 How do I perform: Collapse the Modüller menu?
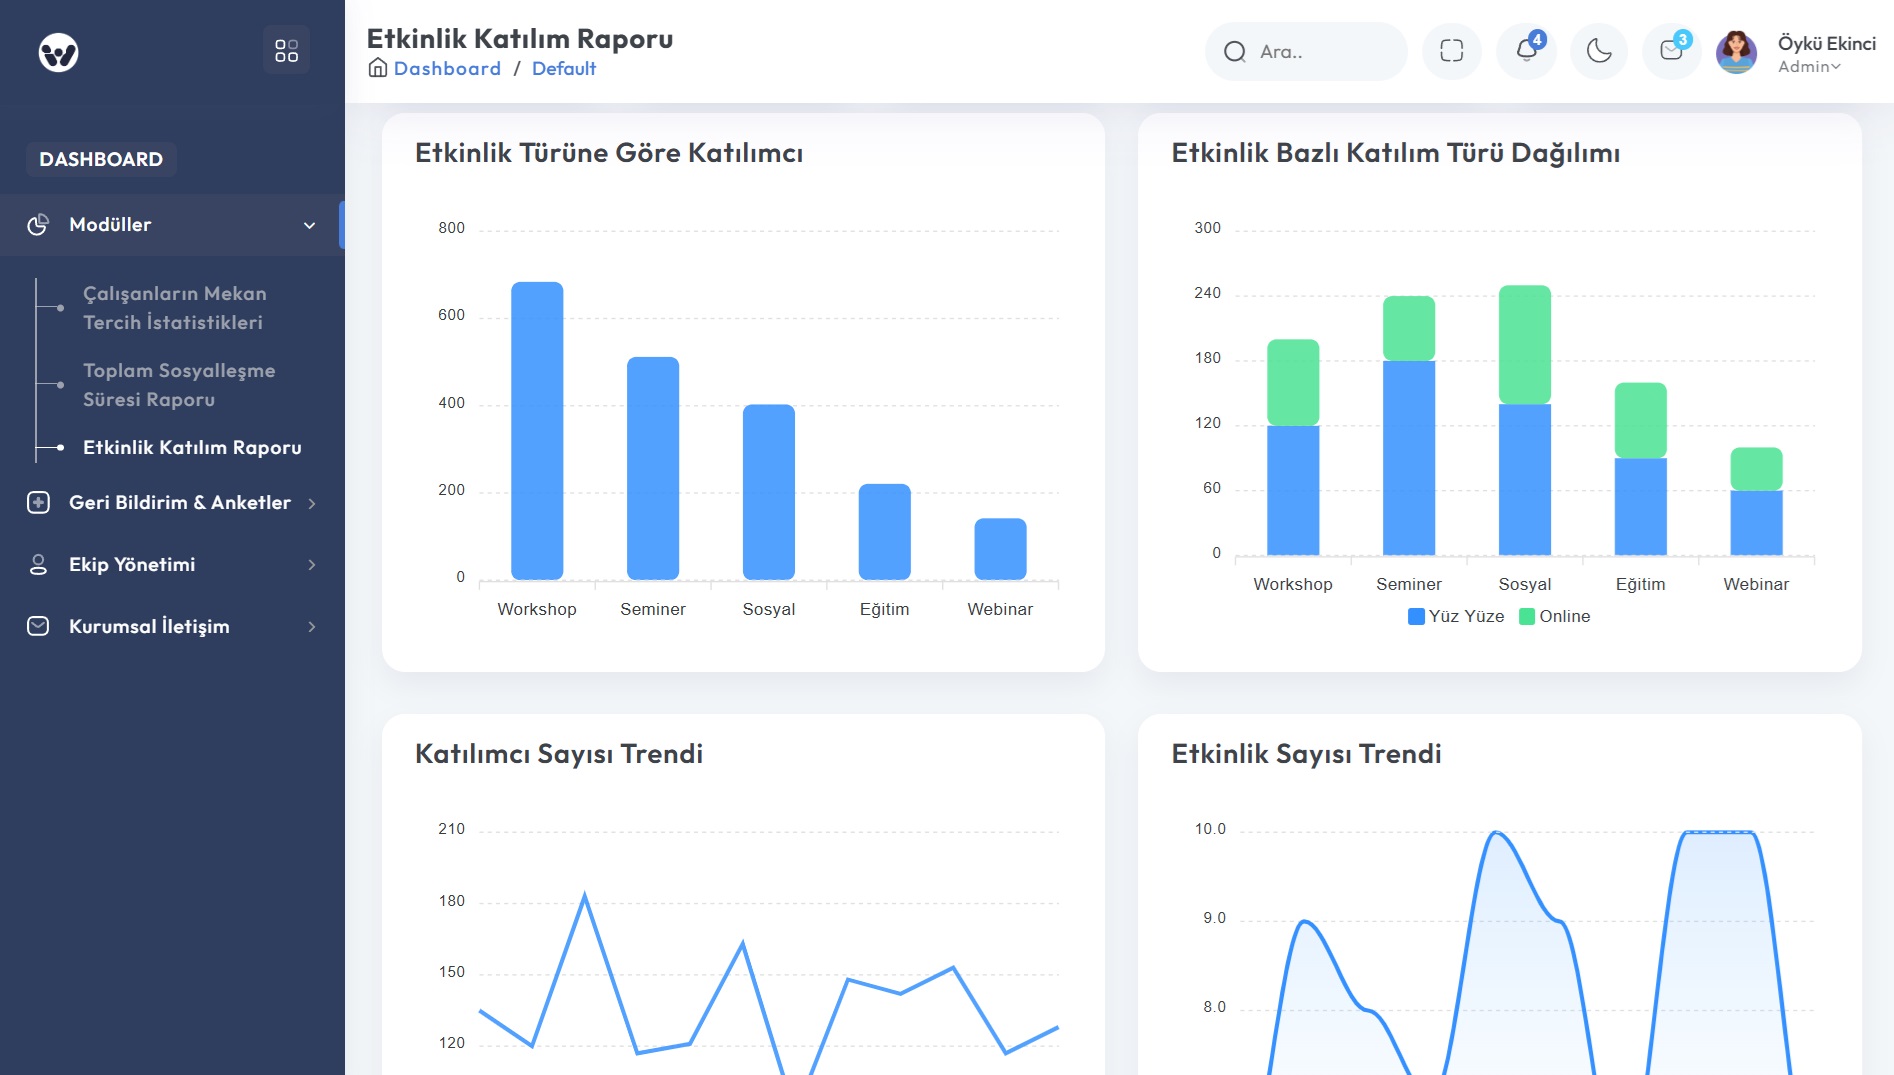pyautogui.click(x=172, y=225)
